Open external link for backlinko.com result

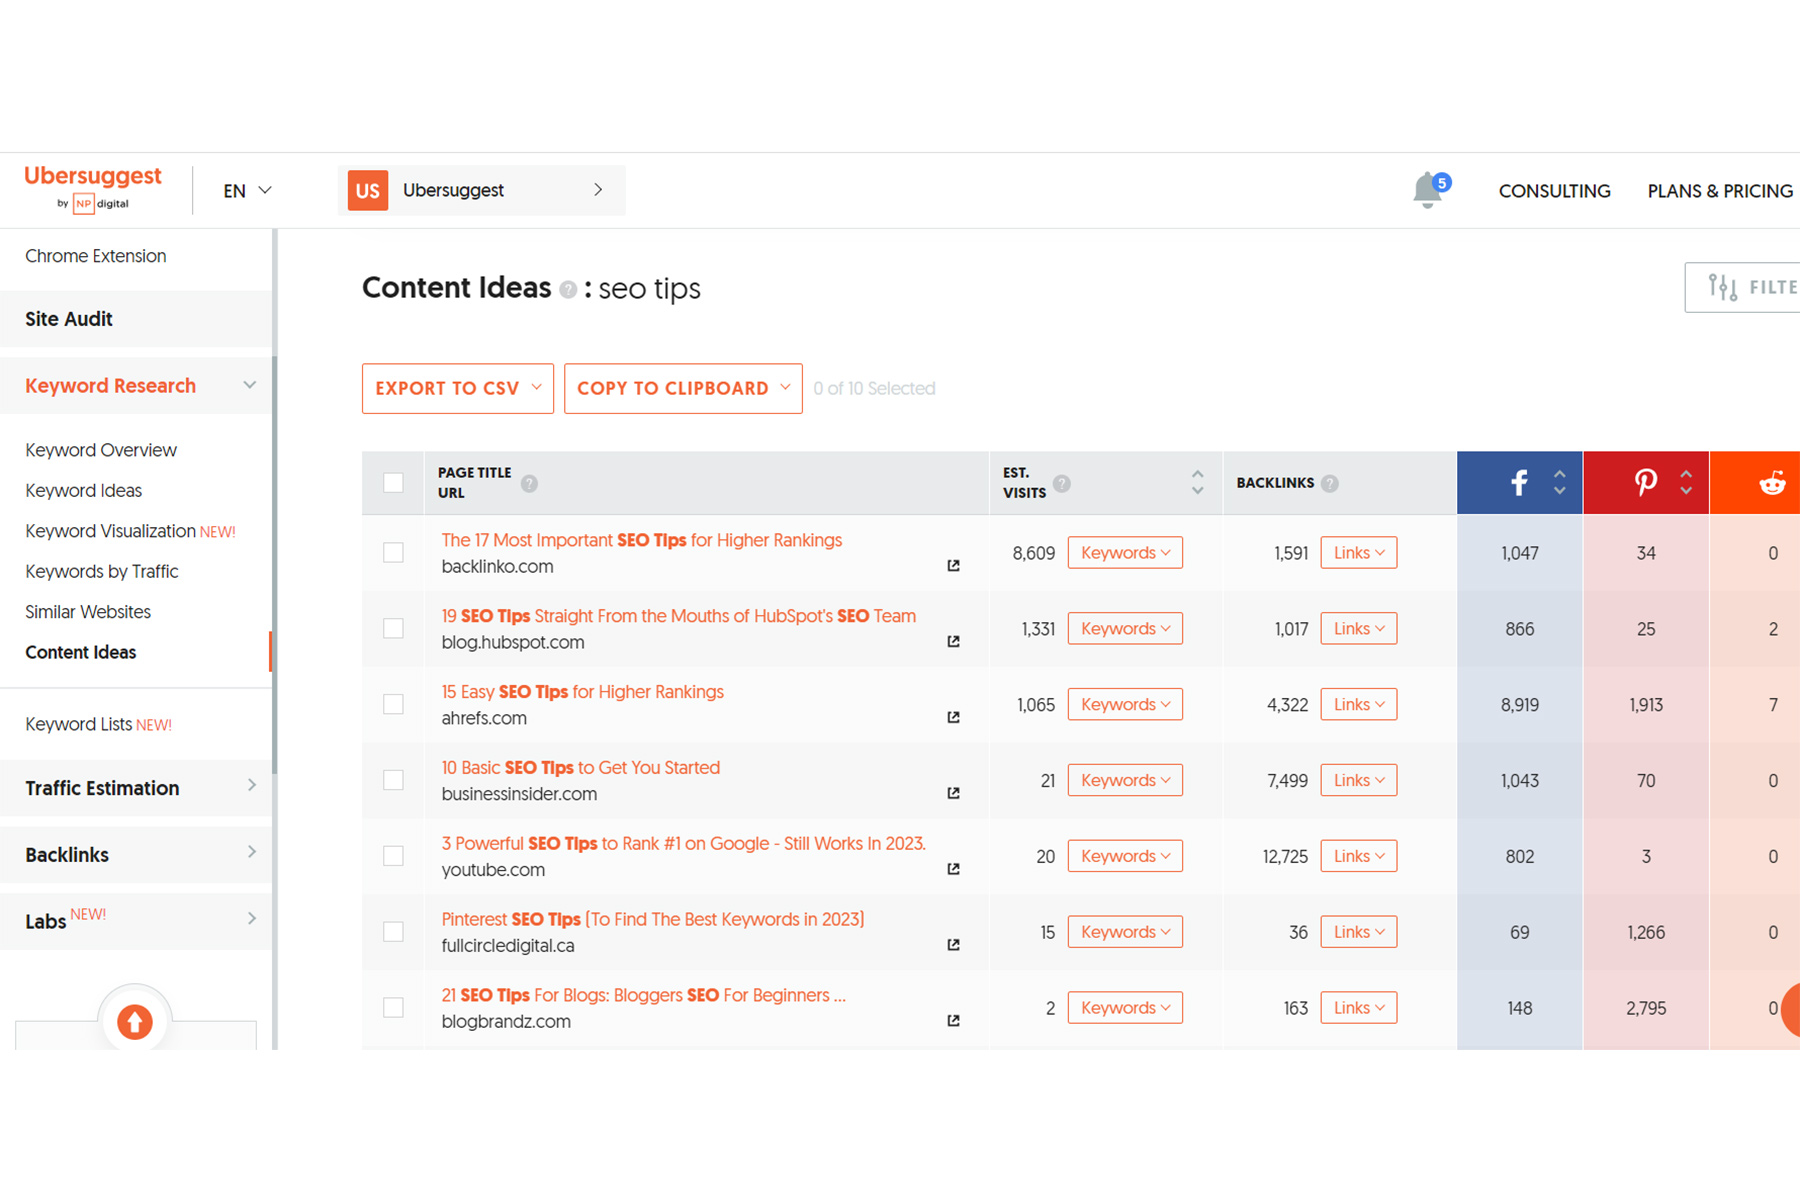953,566
